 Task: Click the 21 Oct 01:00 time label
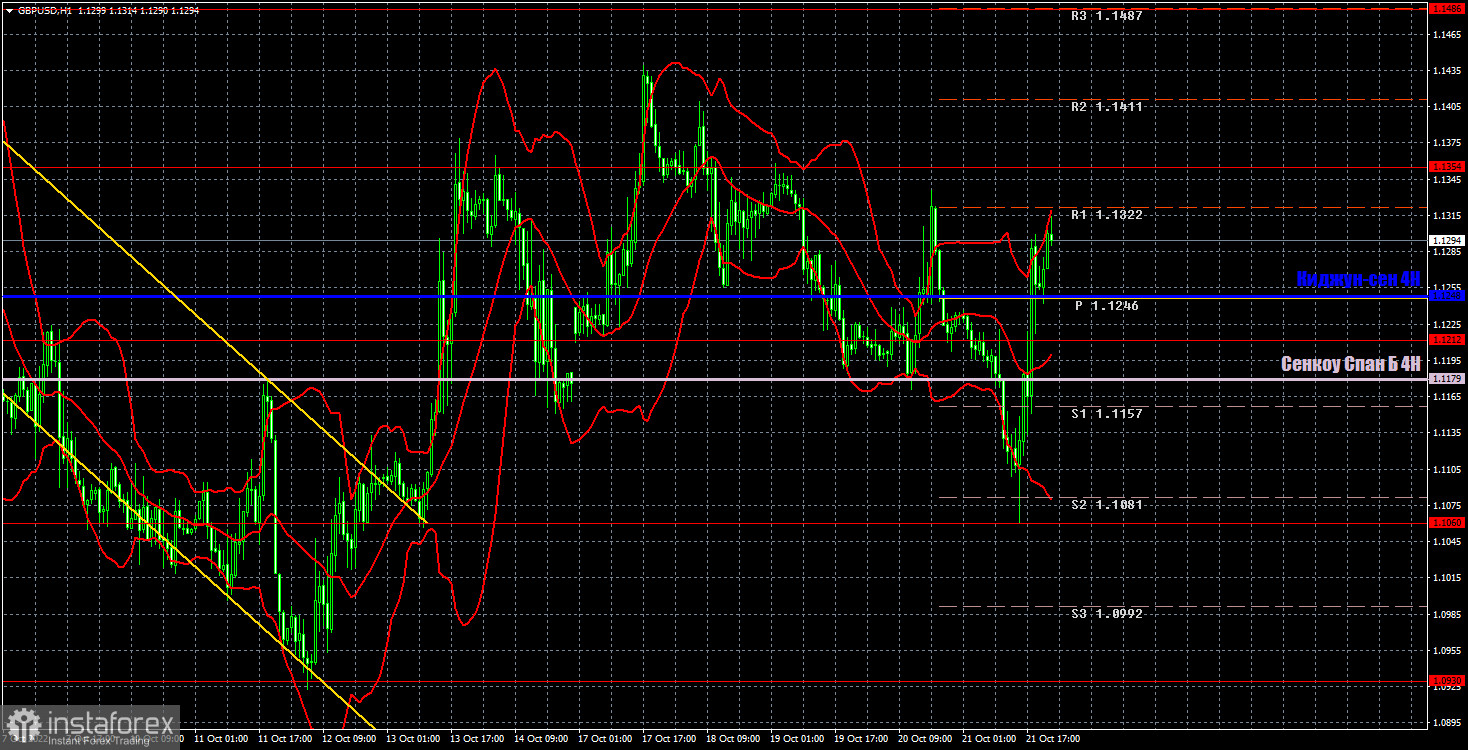(x=990, y=740)
